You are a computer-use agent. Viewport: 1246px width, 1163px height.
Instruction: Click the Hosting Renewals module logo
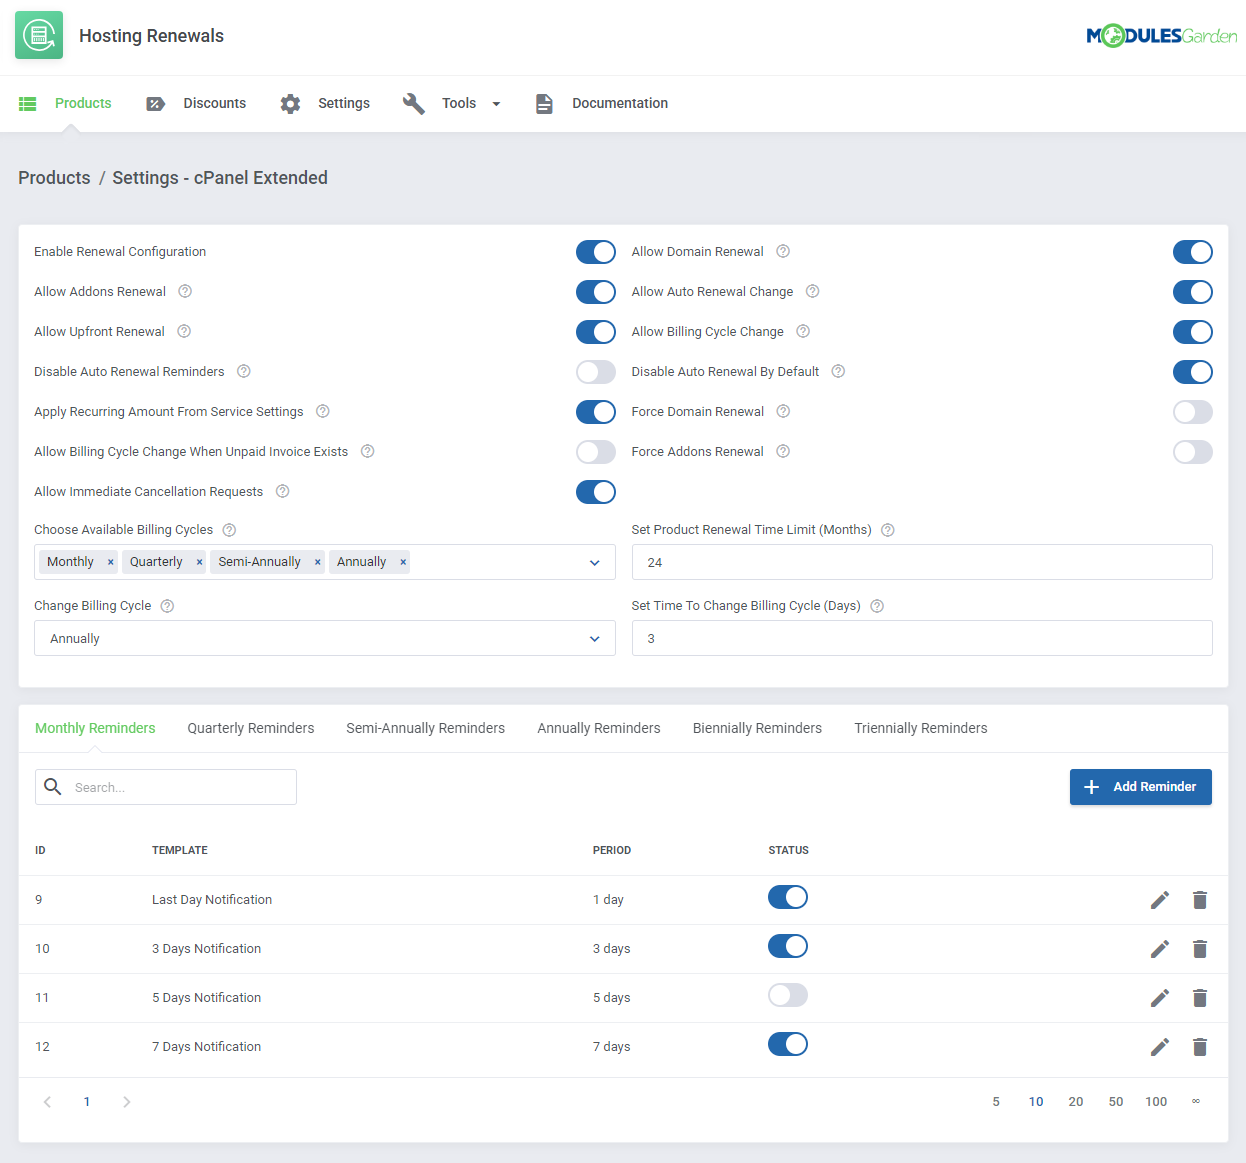[38, 34]
